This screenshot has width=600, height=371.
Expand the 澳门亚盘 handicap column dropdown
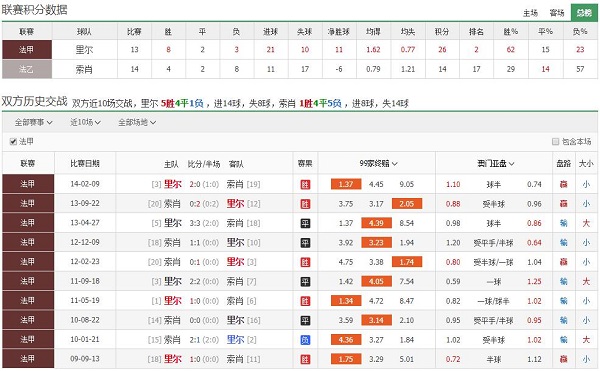496,164
